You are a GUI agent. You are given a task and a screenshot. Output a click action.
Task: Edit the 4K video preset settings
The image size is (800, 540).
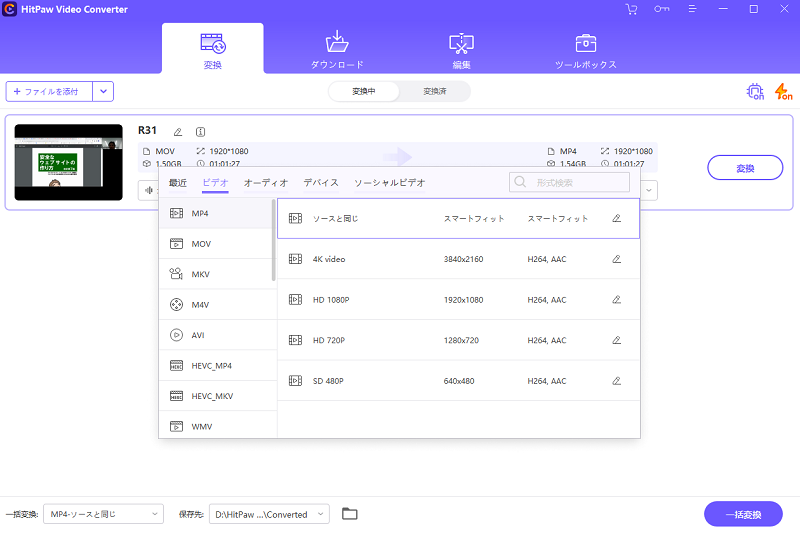(616, 259)
